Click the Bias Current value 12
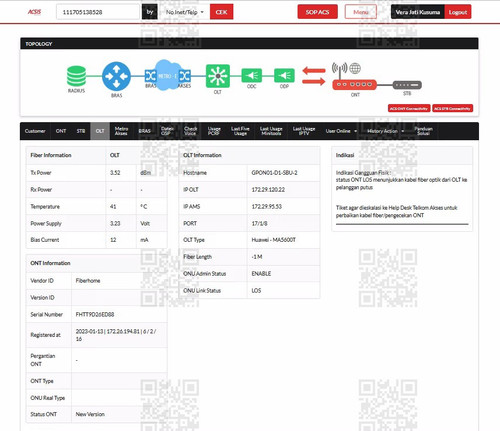Viewport: 500px width, 431px height. pos(113,240)
